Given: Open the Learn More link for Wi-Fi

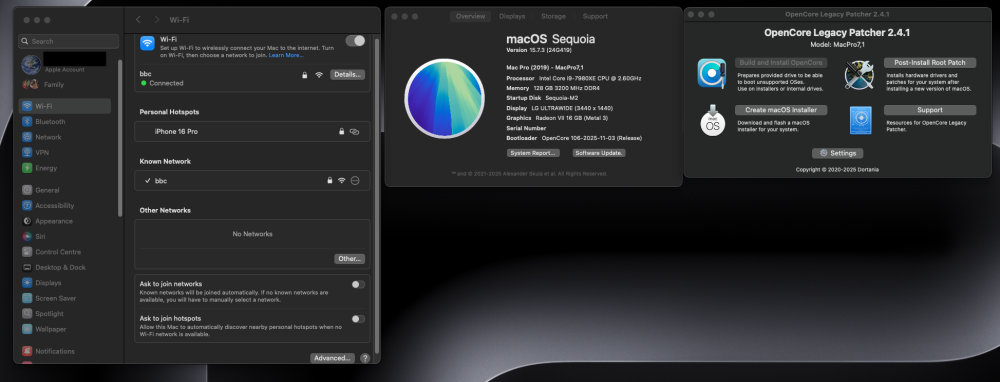Looking at the screenshot, I should (286, 55).
